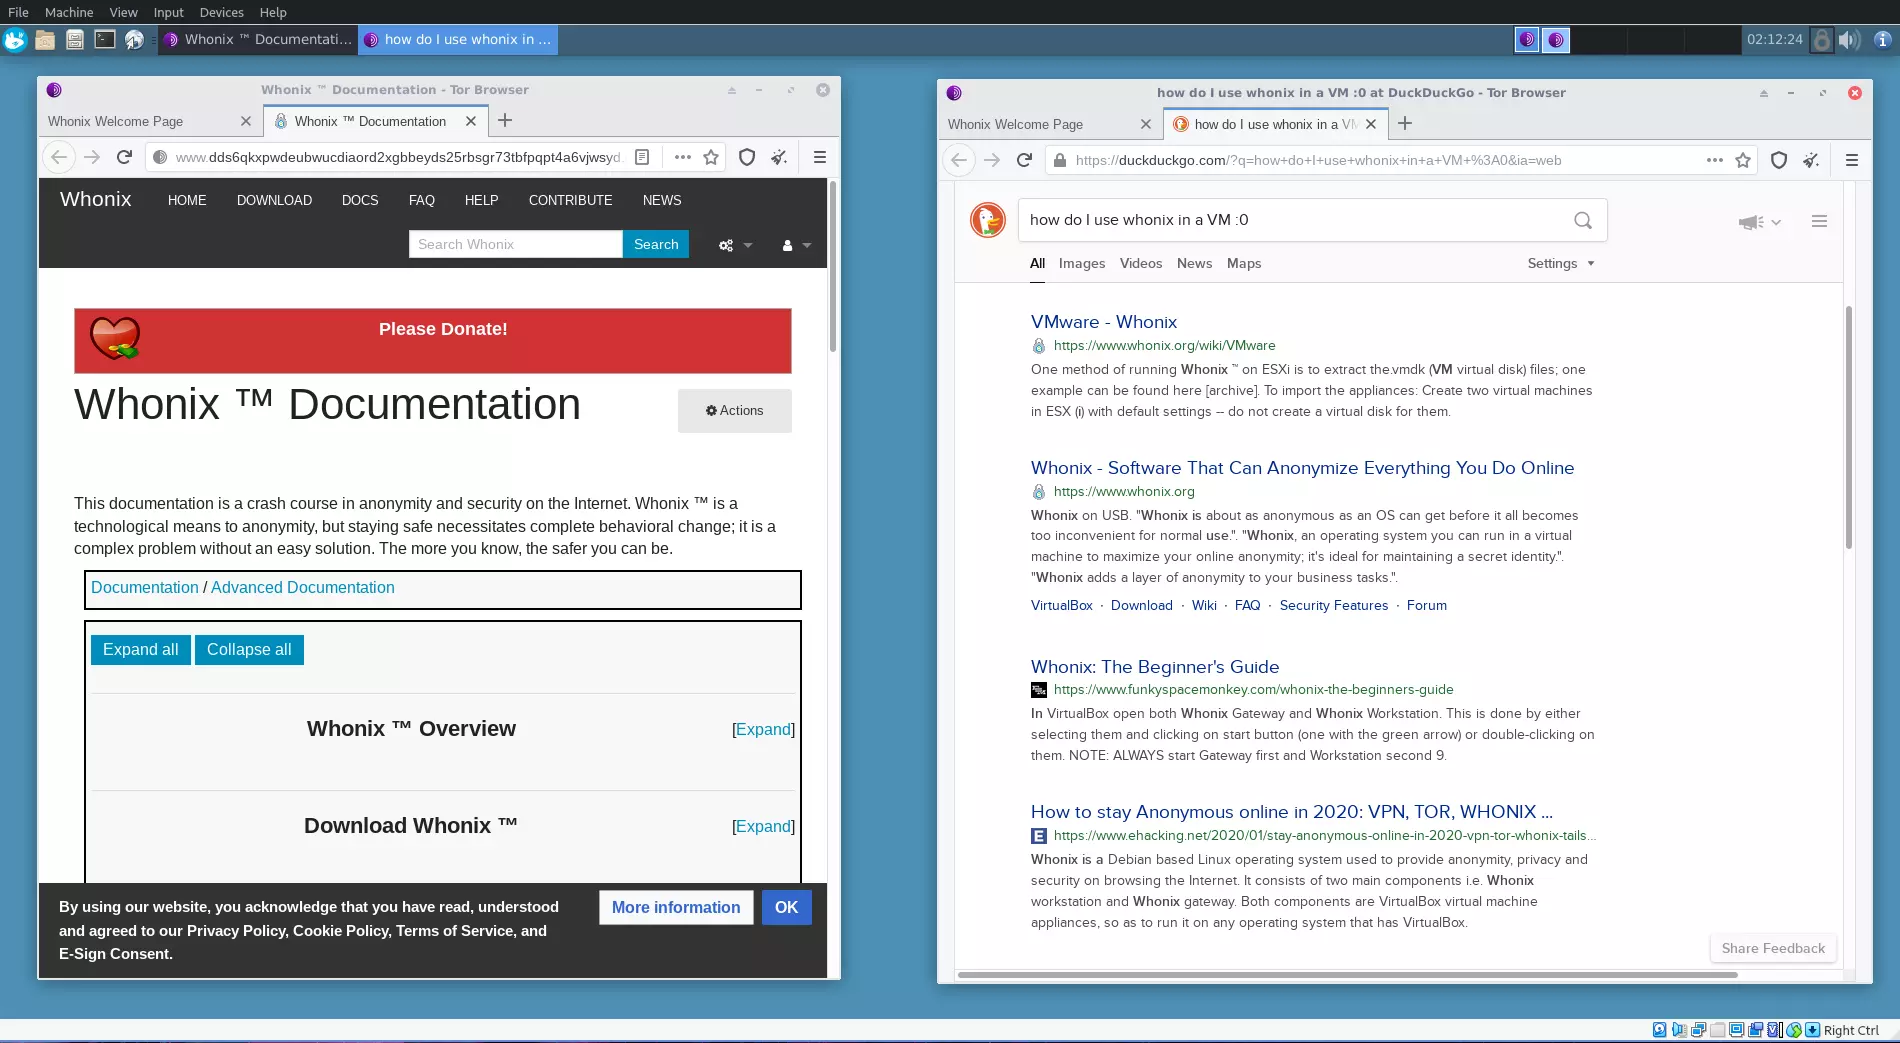Screen dimensions: 1900x1043
Task: Reload page in Whonix Documentation window
Action: coord(124,157)
